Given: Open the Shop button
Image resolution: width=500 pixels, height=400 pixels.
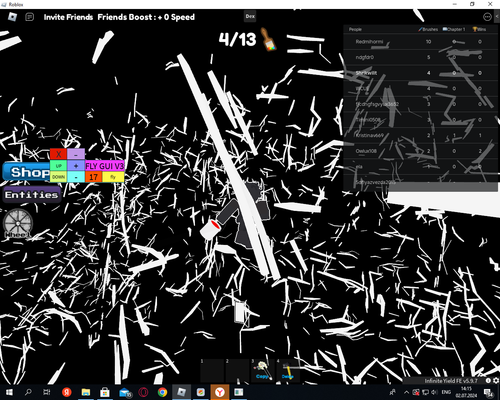Looking at the screenshot, I should (x=27, y=172).
